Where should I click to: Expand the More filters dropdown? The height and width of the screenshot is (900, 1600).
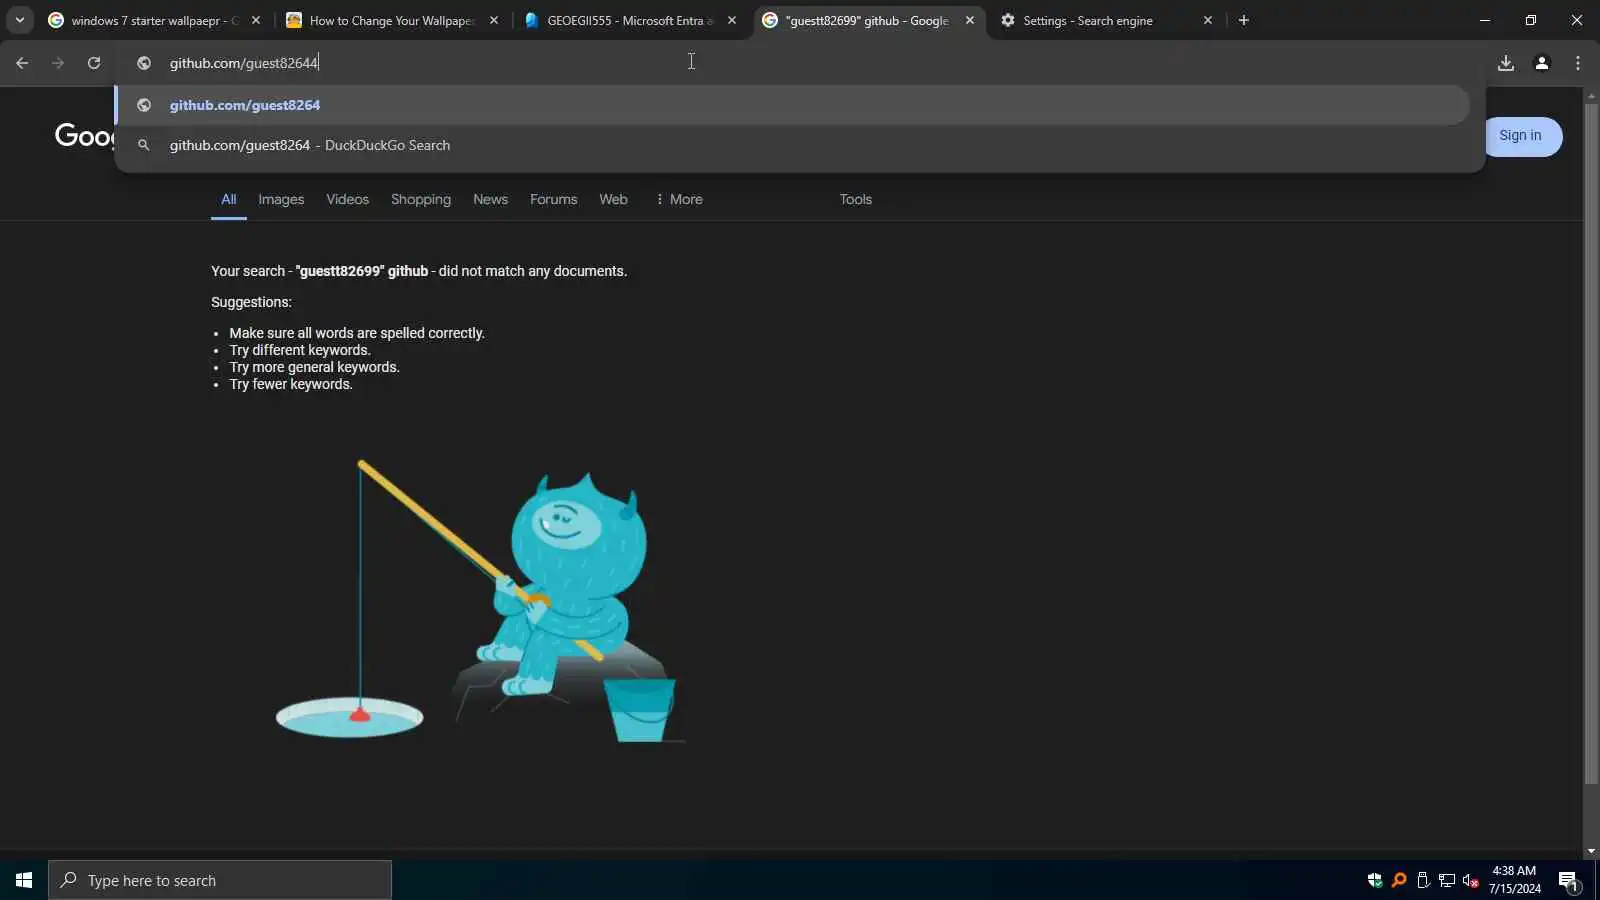tap(679, 199)
